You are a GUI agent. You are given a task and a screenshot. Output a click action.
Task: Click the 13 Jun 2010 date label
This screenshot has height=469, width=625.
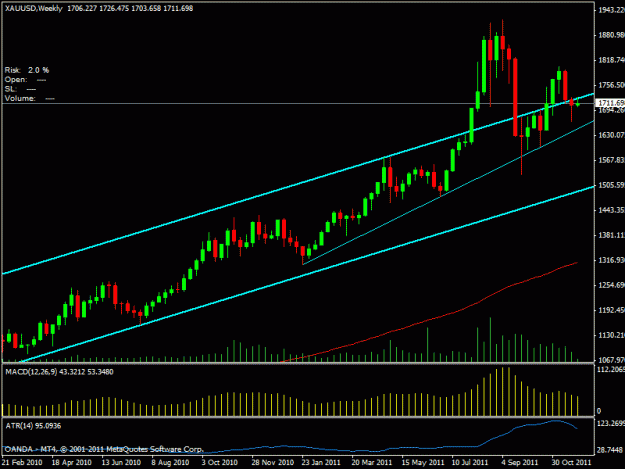coord(121,463)
